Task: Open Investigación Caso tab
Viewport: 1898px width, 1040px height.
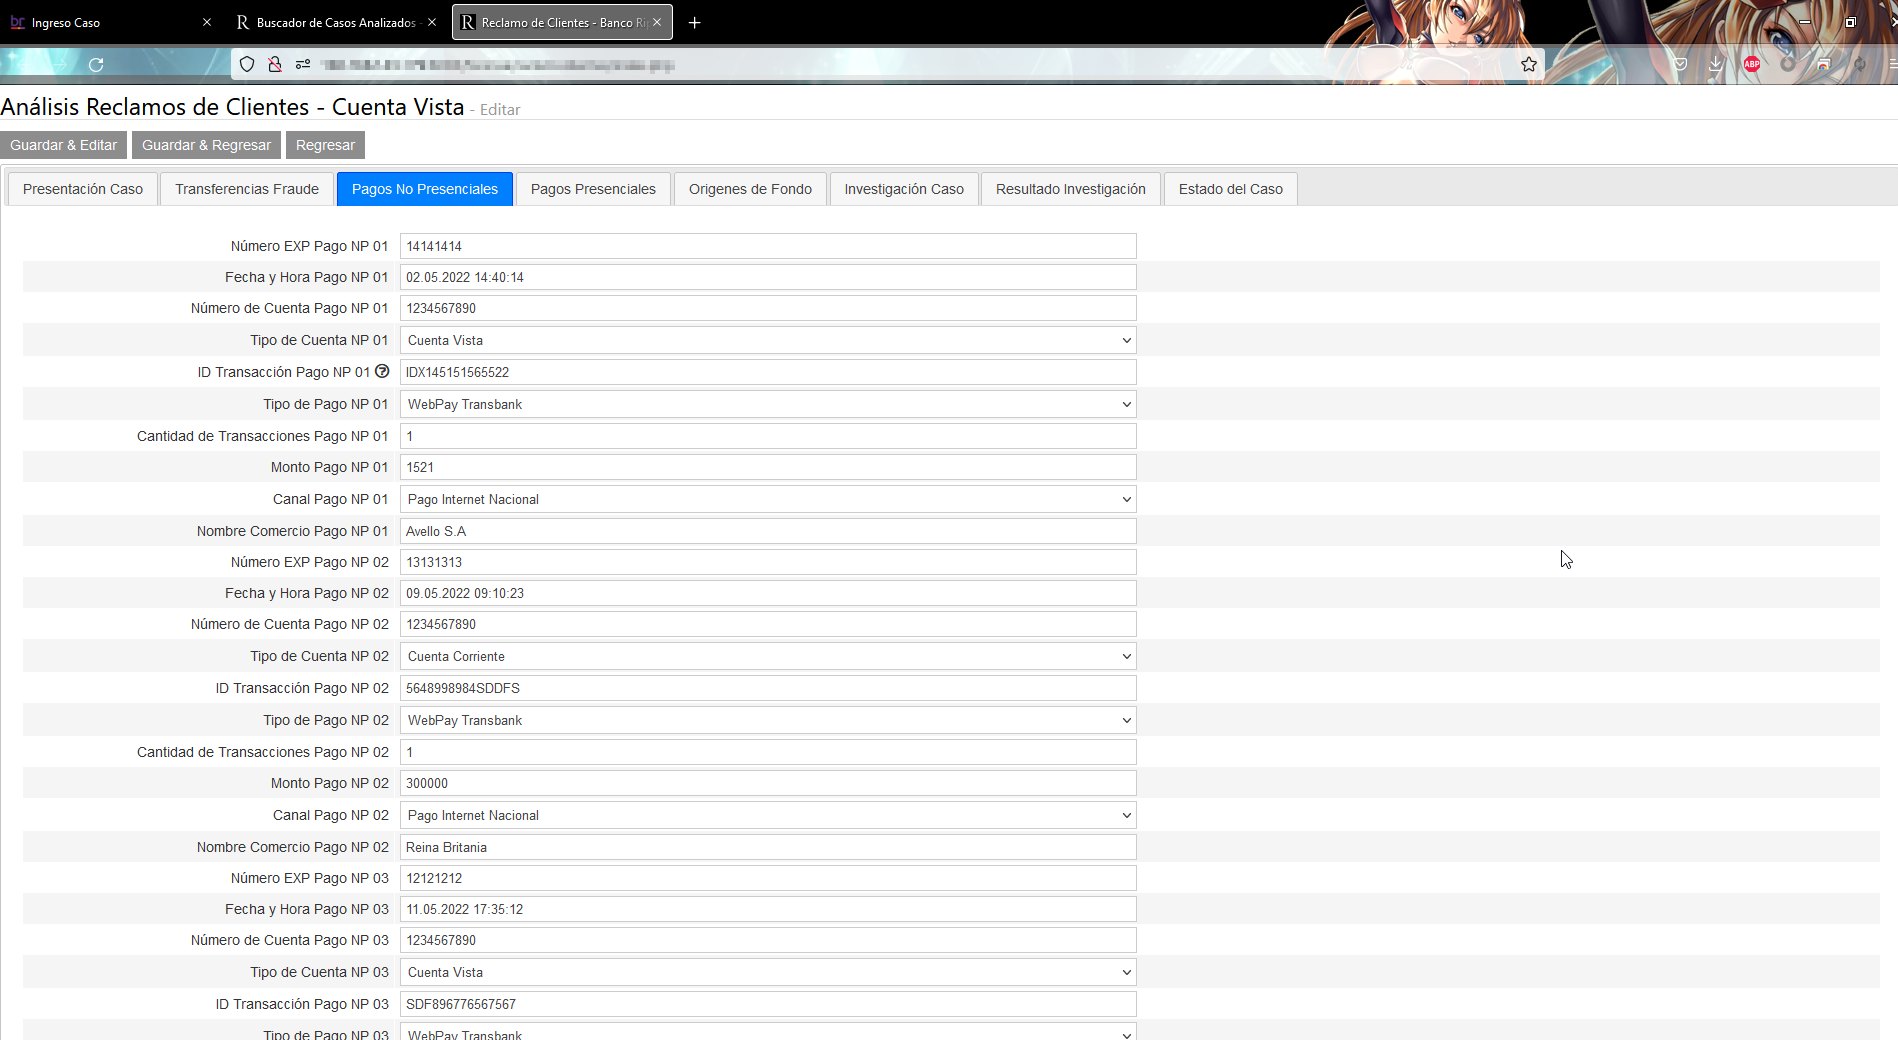Action: [x=904, y=189]
